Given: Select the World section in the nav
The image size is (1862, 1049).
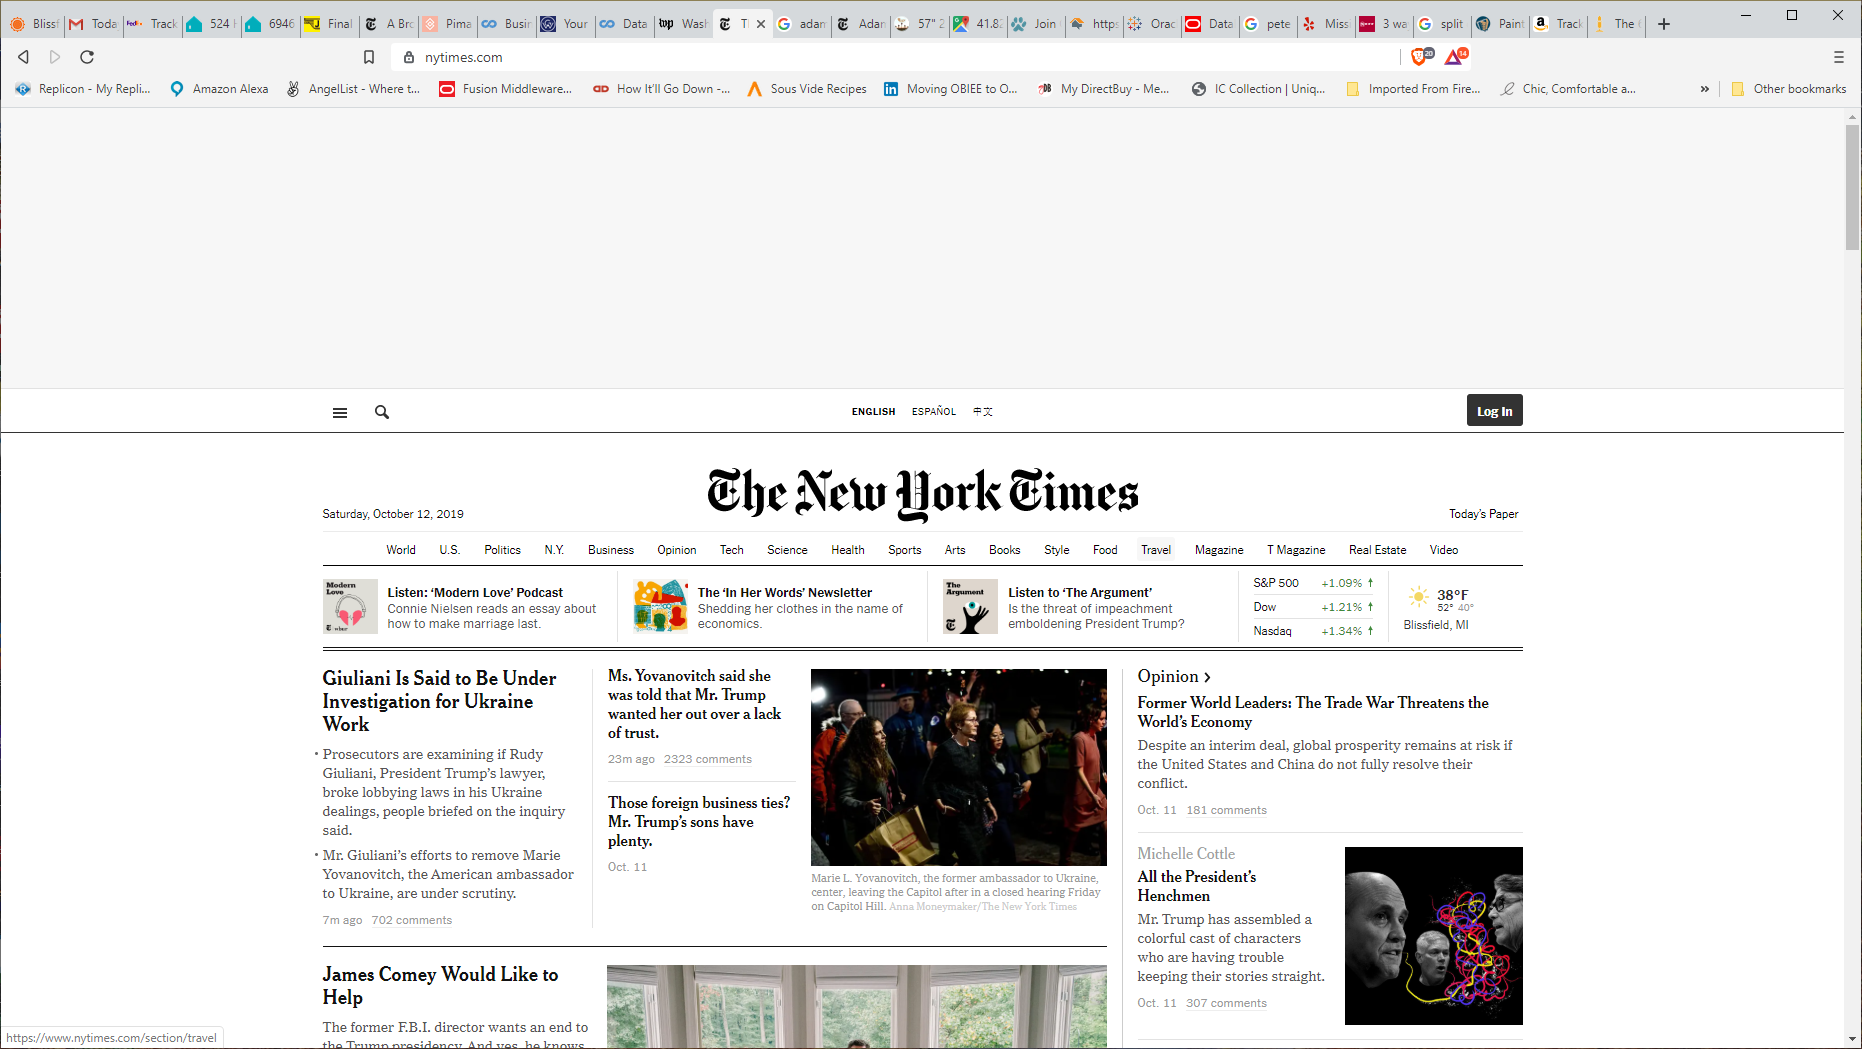Looking at the screenshot, I should coord(401,550).
